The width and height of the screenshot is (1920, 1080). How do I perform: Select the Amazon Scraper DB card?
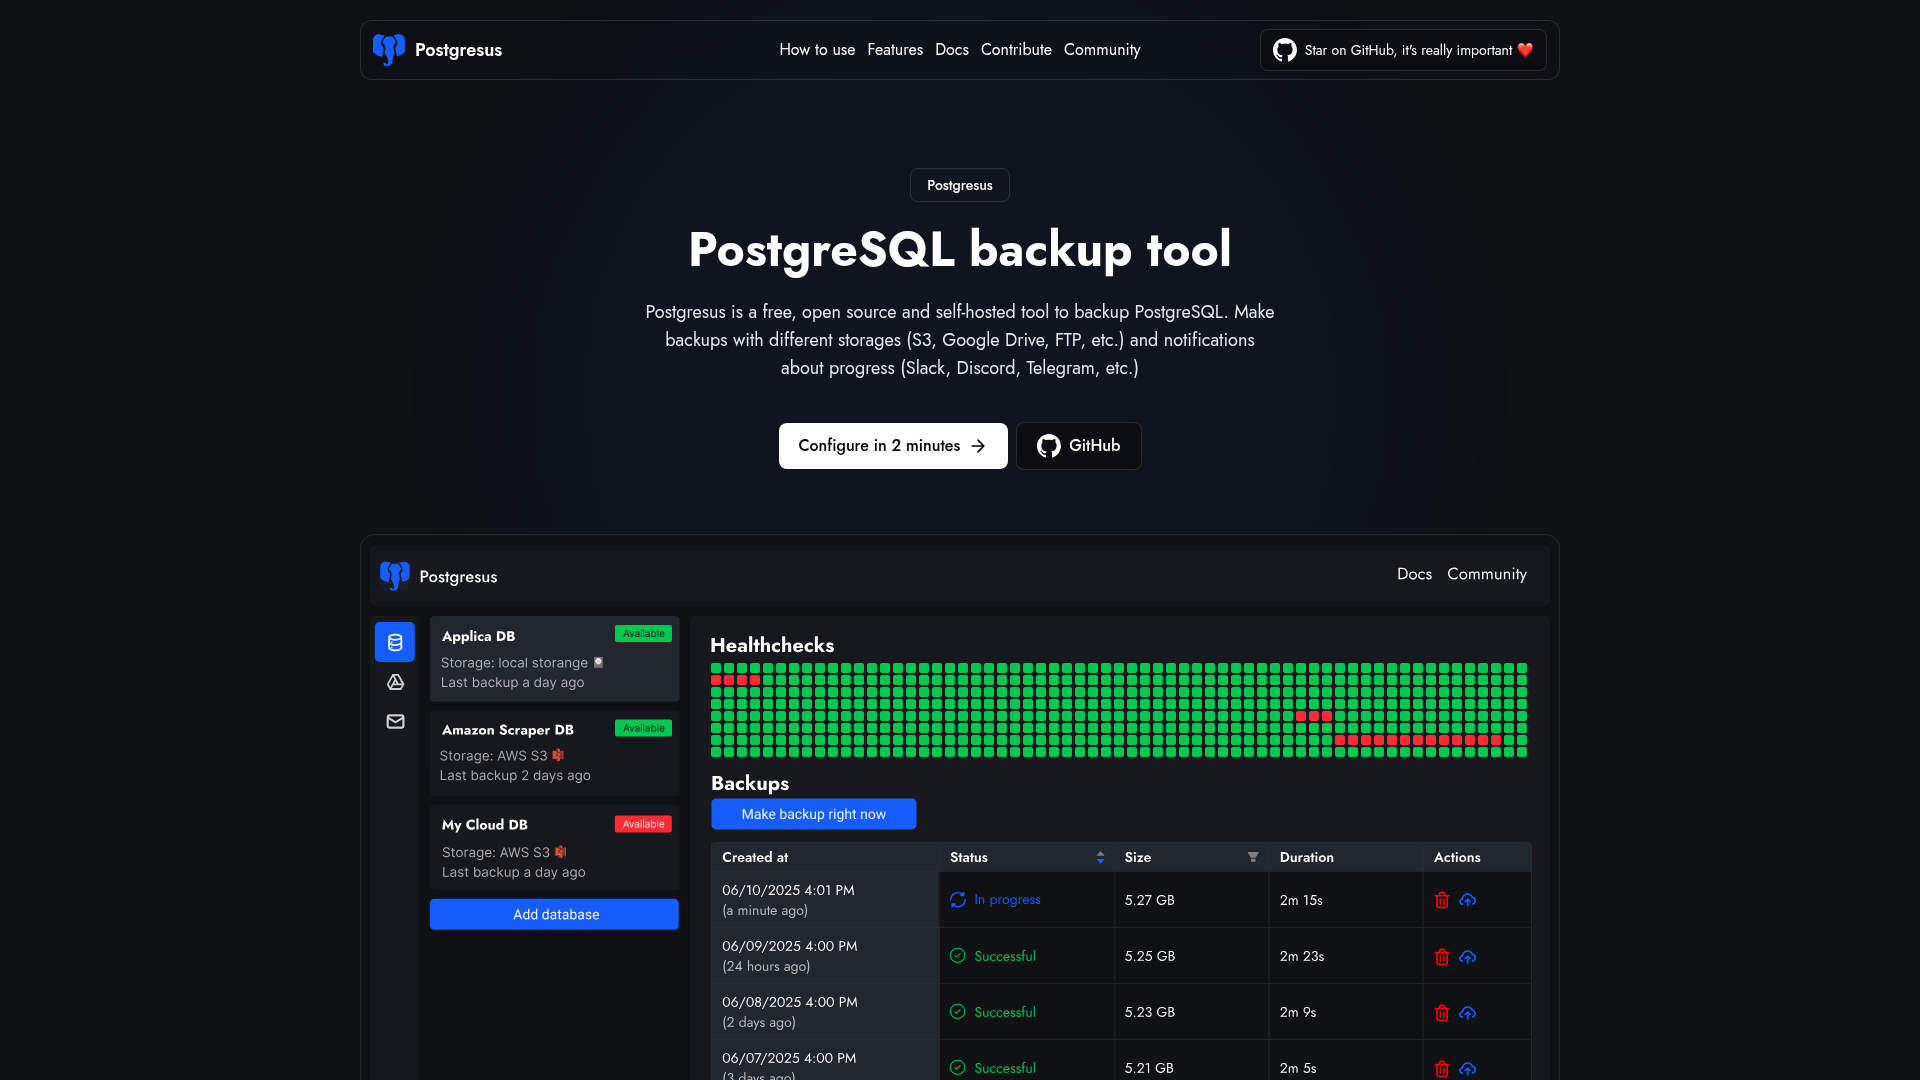click(x=554, y=752)
